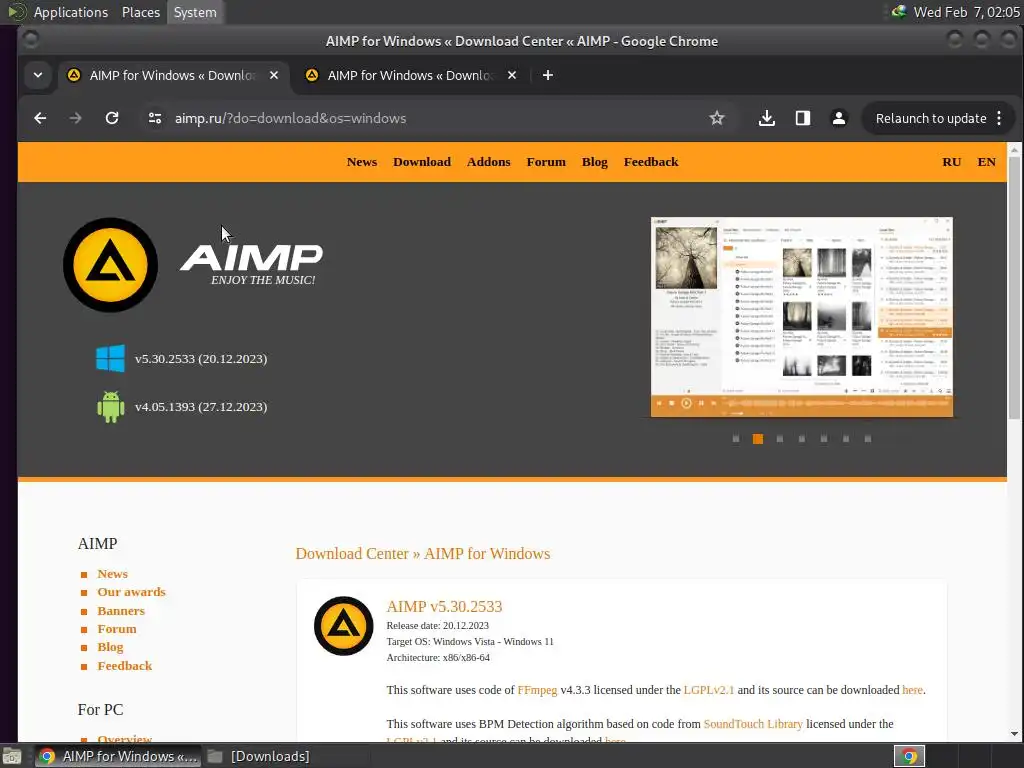The width and height of the screenshot is (1024, 768).
Task: Click Android version v4.05.1393 link
Action: coord(201,407)
